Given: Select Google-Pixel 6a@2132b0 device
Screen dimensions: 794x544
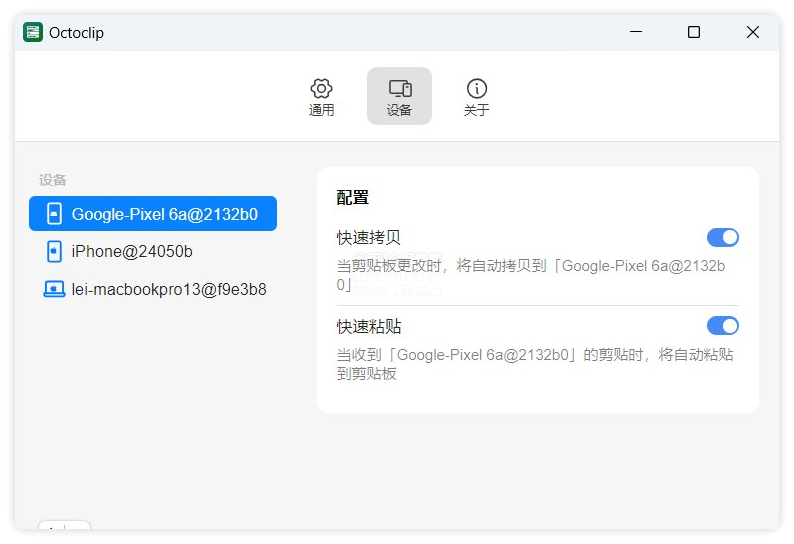Looking at the screenshot, I should [x=153, y=214].
